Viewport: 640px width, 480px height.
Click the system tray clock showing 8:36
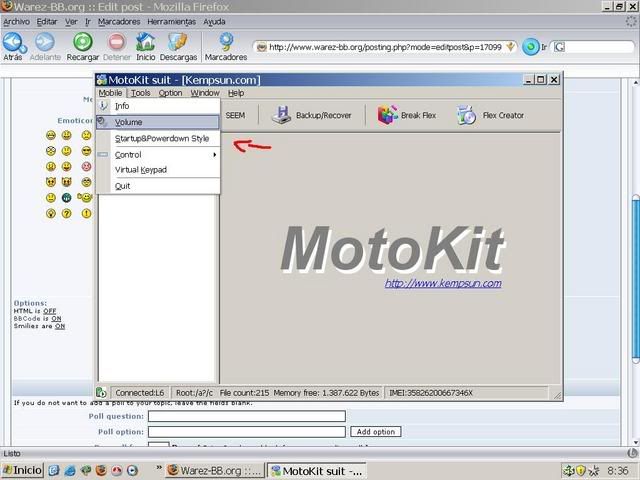pyautogui.click(x=618, y=471)
